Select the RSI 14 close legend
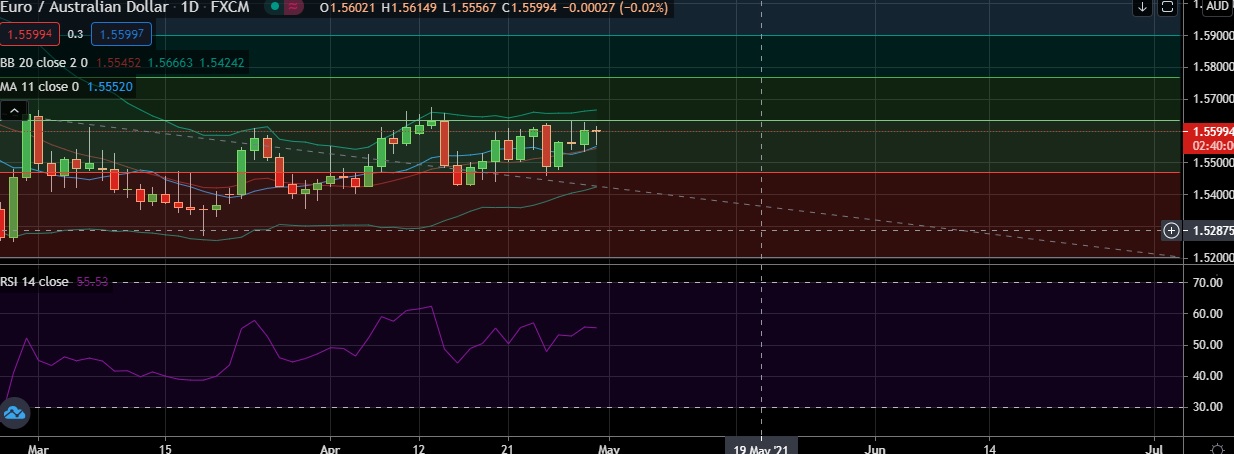Viewport: 1234px width, 454px height. (35, 282)
